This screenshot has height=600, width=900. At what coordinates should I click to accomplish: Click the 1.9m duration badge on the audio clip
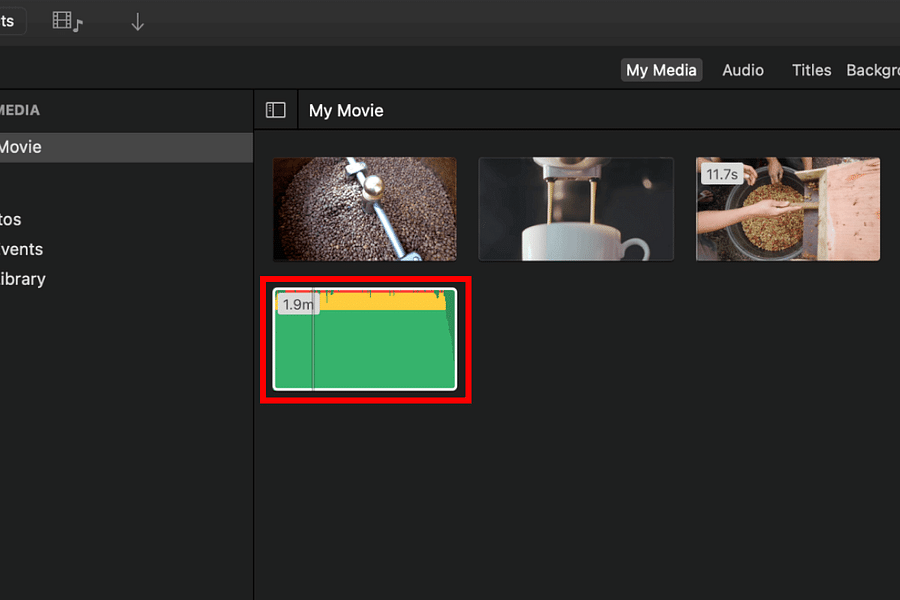297,303
